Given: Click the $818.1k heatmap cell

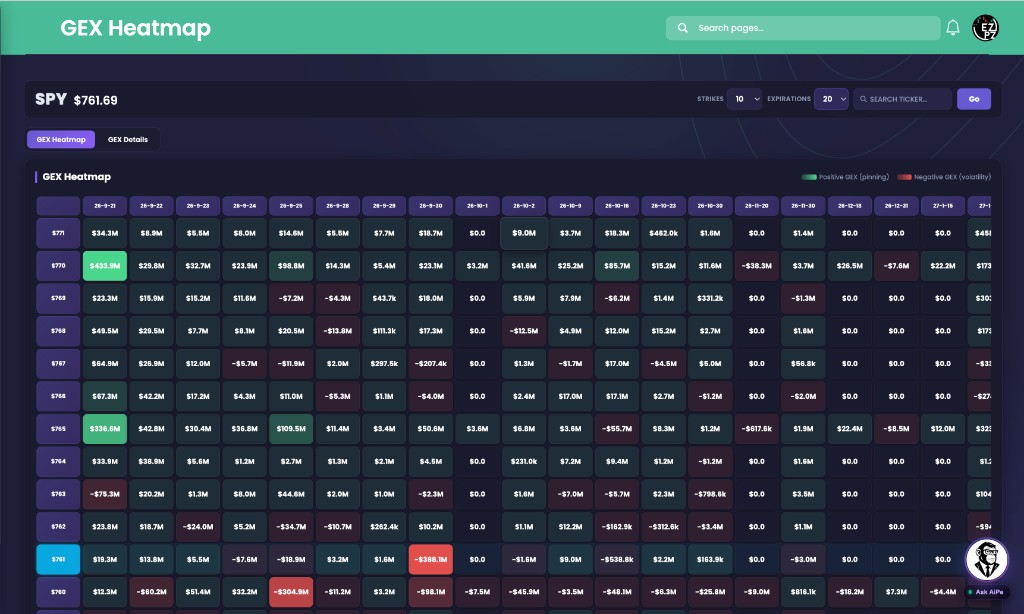Looking at the screenshot, I should pyautogui.click(x=803, y=592).
